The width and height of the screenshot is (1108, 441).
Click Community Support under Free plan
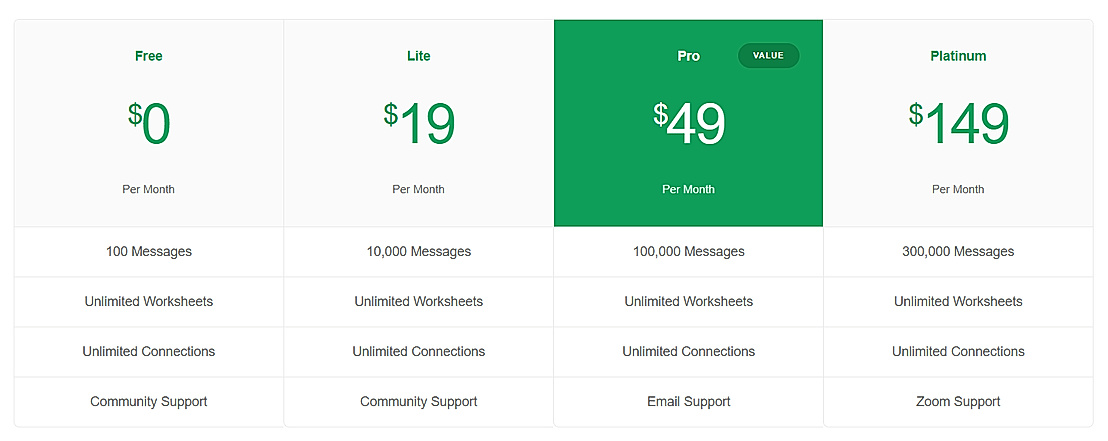149,402
